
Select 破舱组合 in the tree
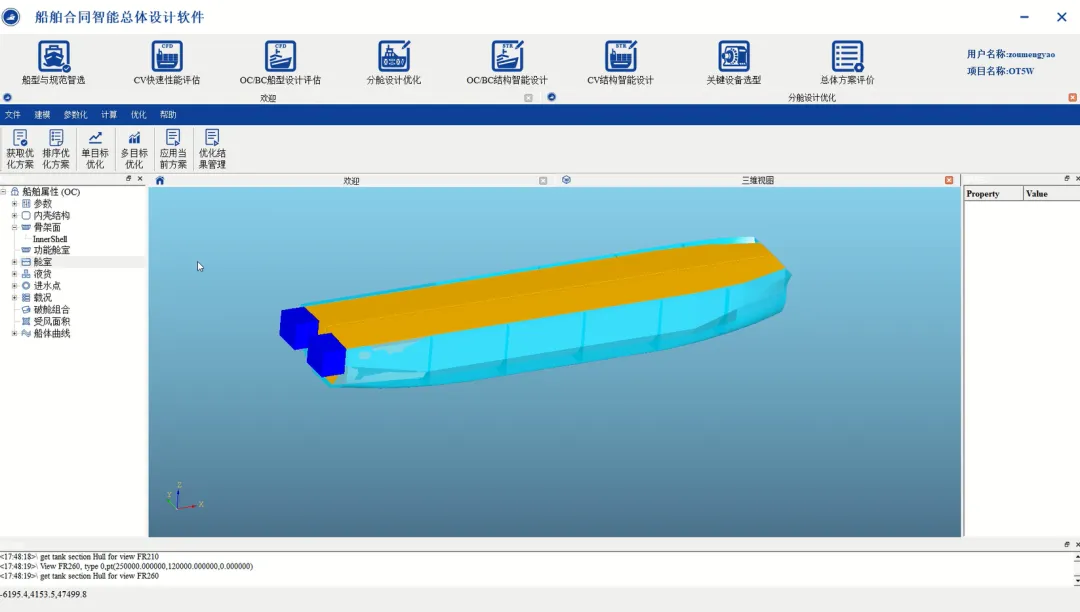51,310
